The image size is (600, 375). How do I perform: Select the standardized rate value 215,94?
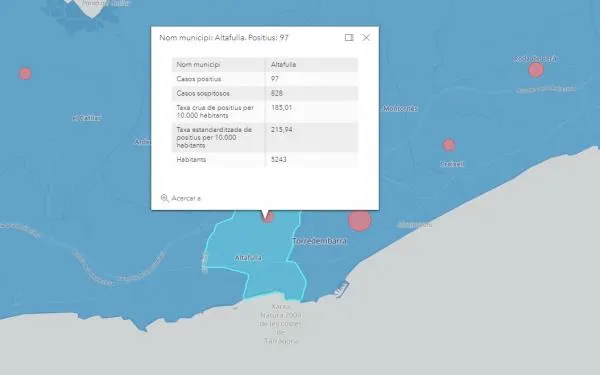tap(281, 129)
